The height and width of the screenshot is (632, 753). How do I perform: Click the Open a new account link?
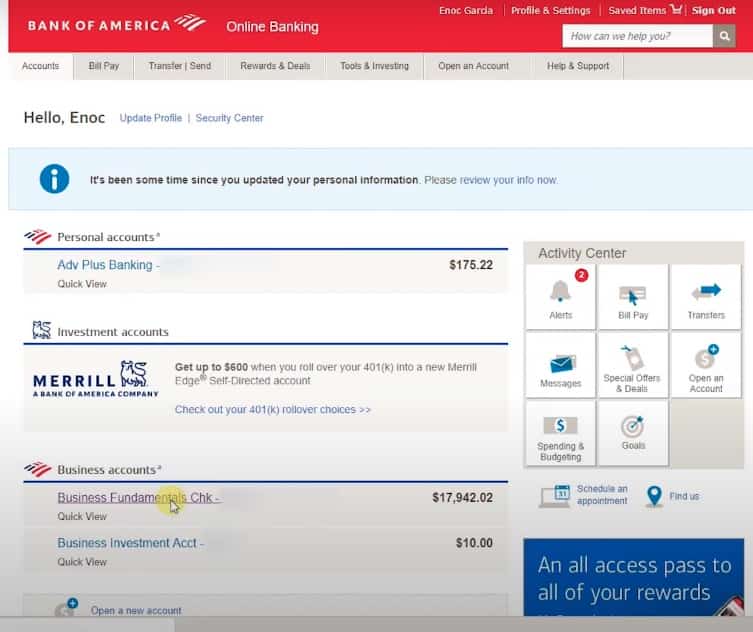136,610
